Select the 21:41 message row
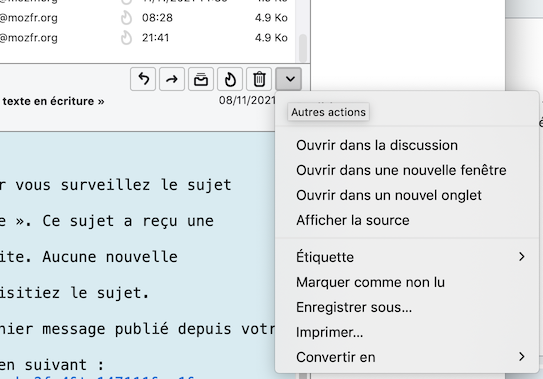The height and width of the screenshot is (379, 543). [148, 38]
